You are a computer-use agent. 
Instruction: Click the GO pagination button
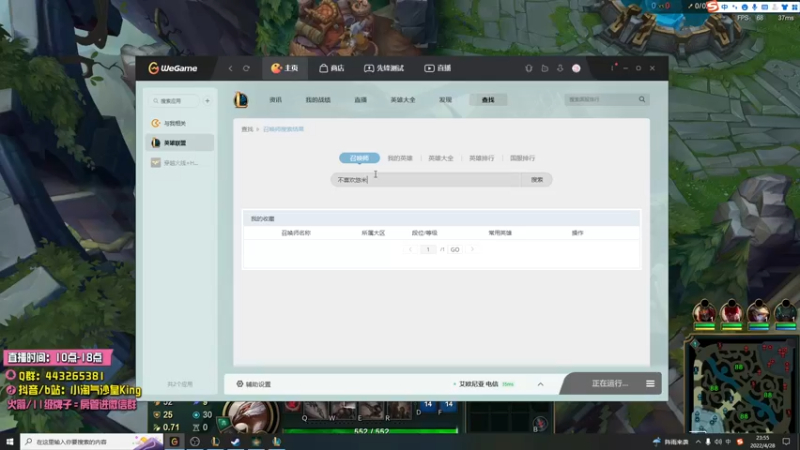(x=455, y=249)
